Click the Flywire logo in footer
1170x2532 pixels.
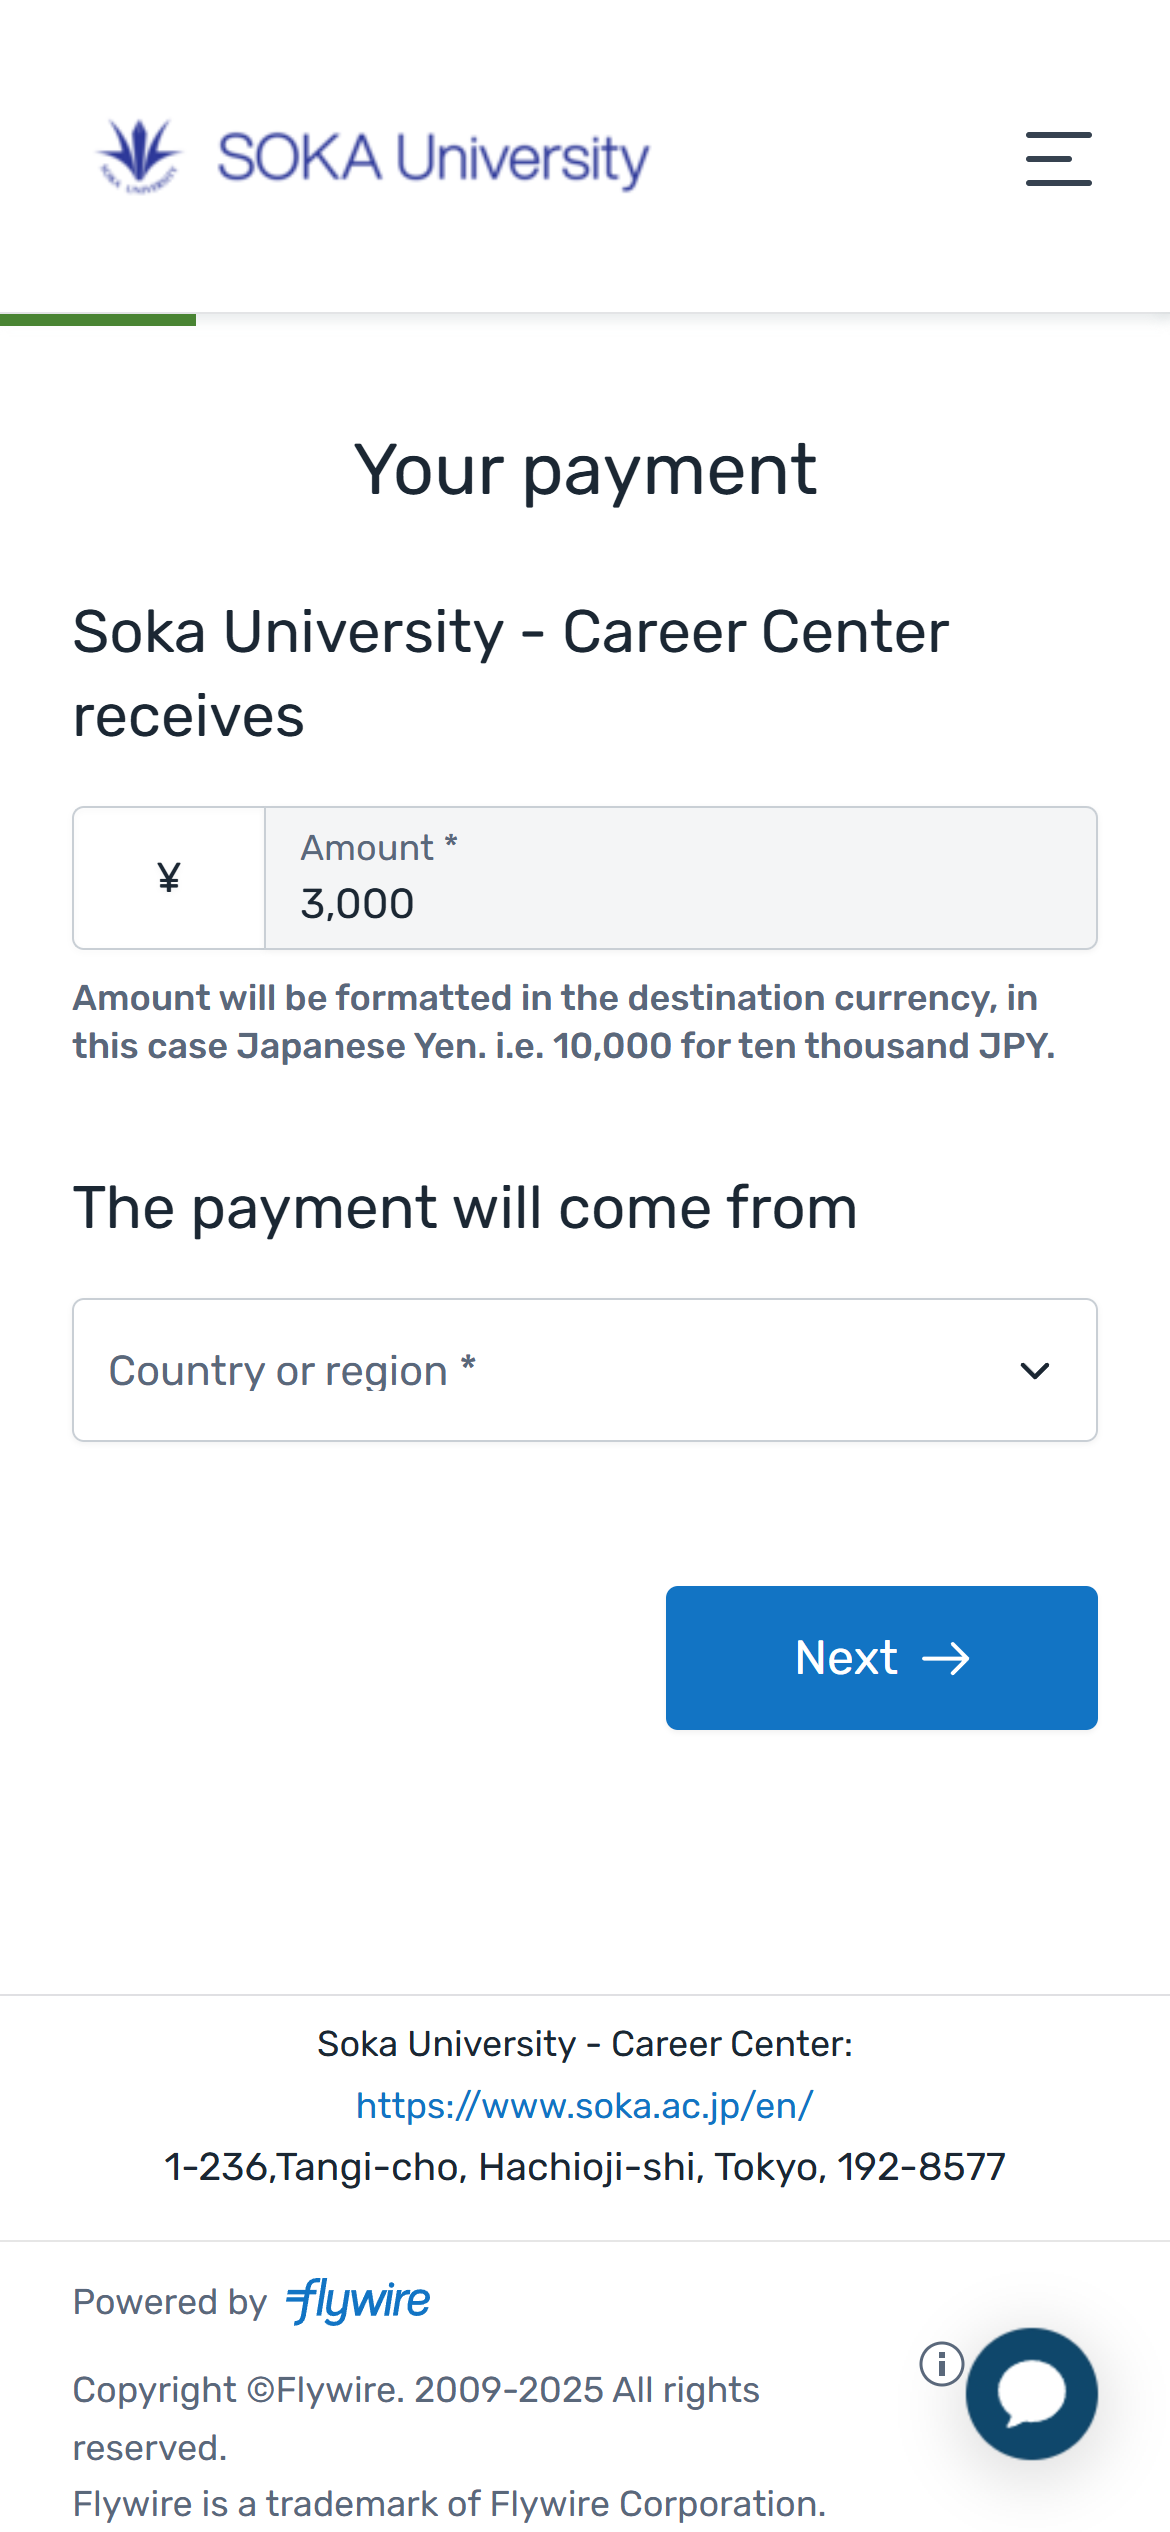tap(358, 2301)
